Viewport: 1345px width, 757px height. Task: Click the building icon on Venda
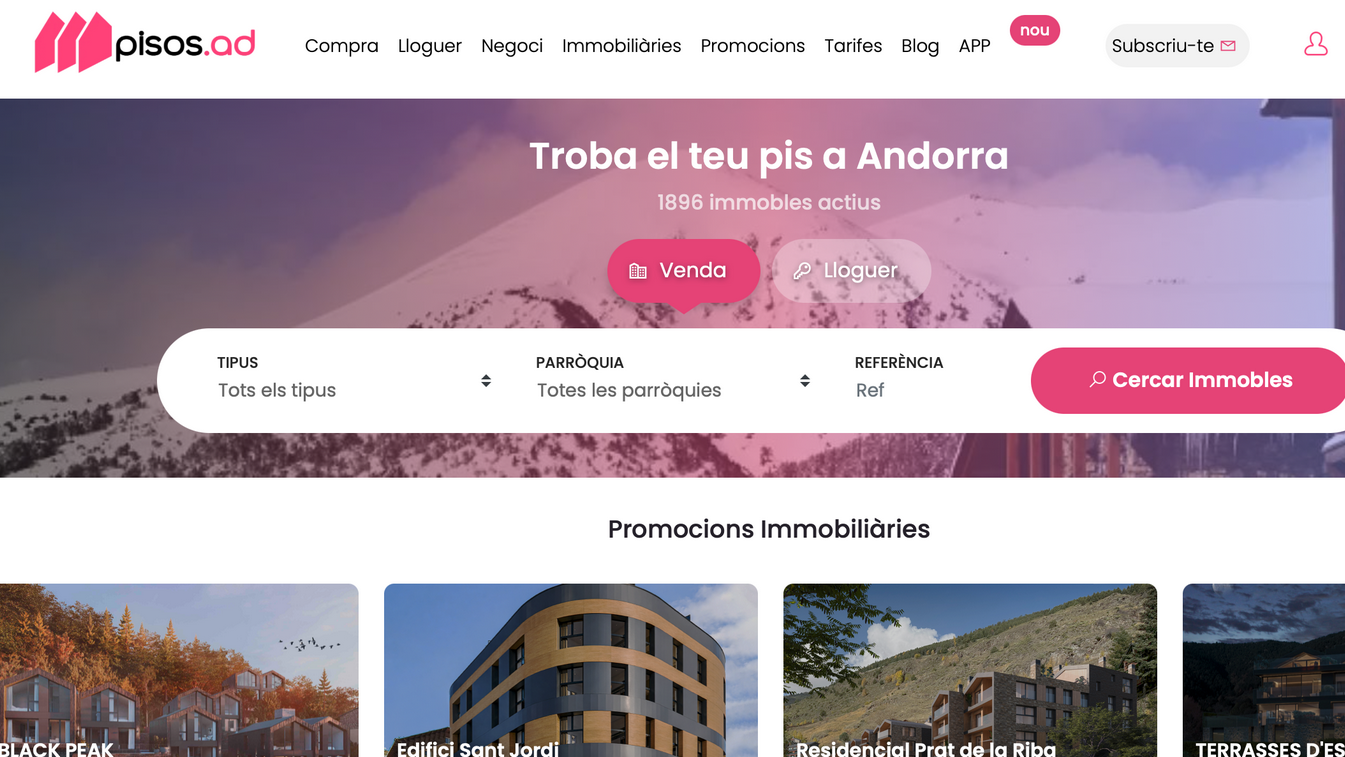tap(638, 271)
